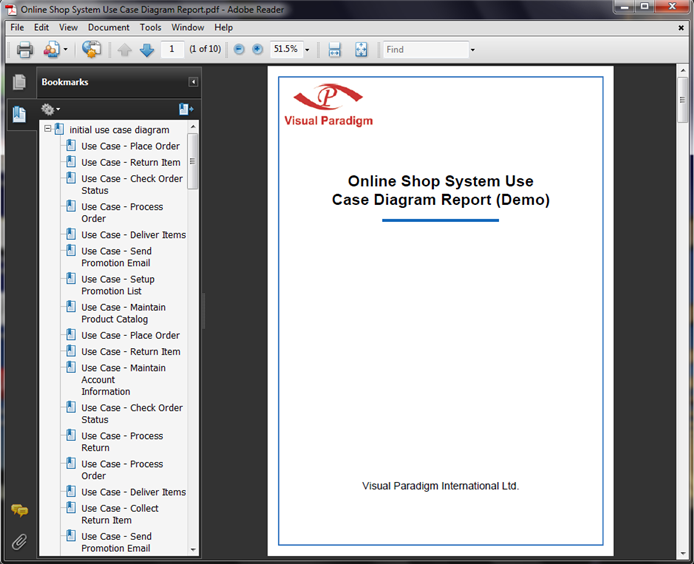Open the View menu

(x=68, y=27)
